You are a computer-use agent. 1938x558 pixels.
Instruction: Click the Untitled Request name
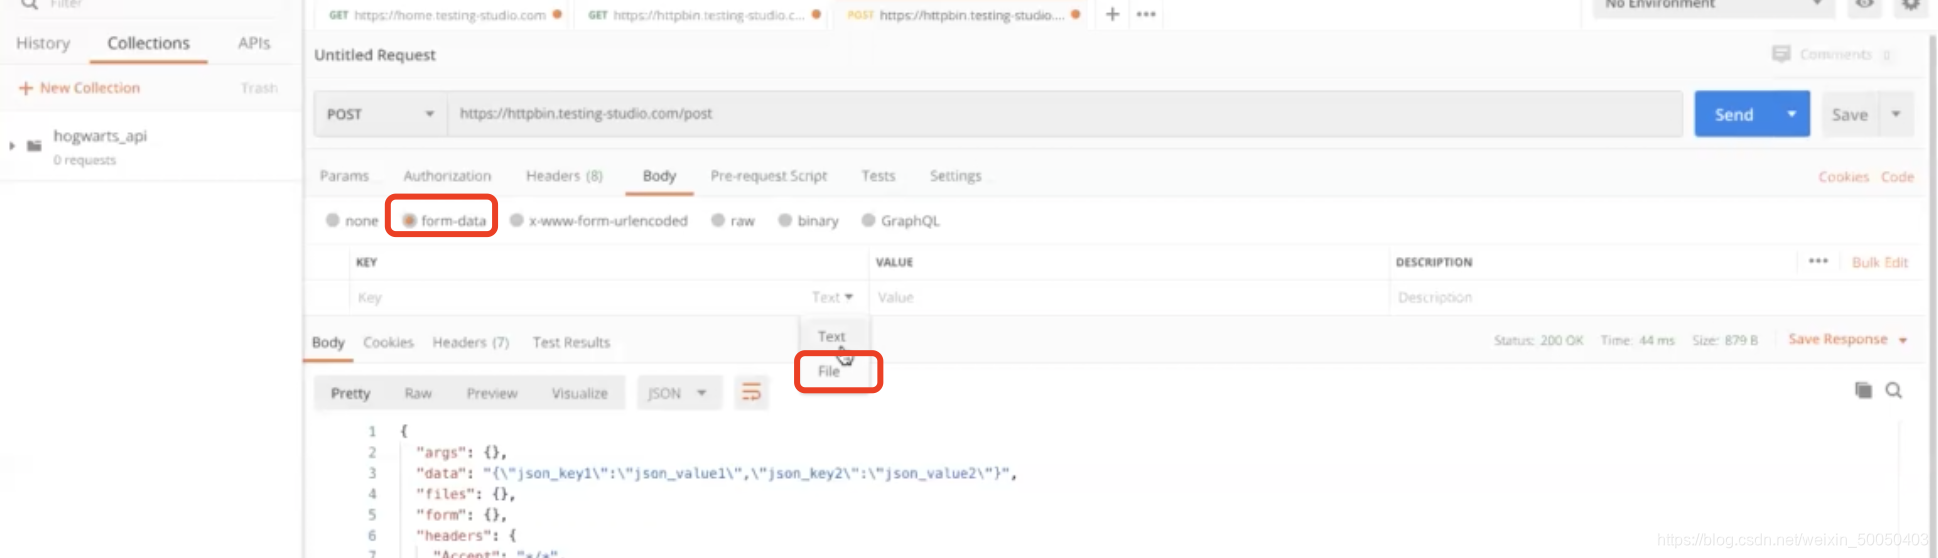click(x=375, y=55)
